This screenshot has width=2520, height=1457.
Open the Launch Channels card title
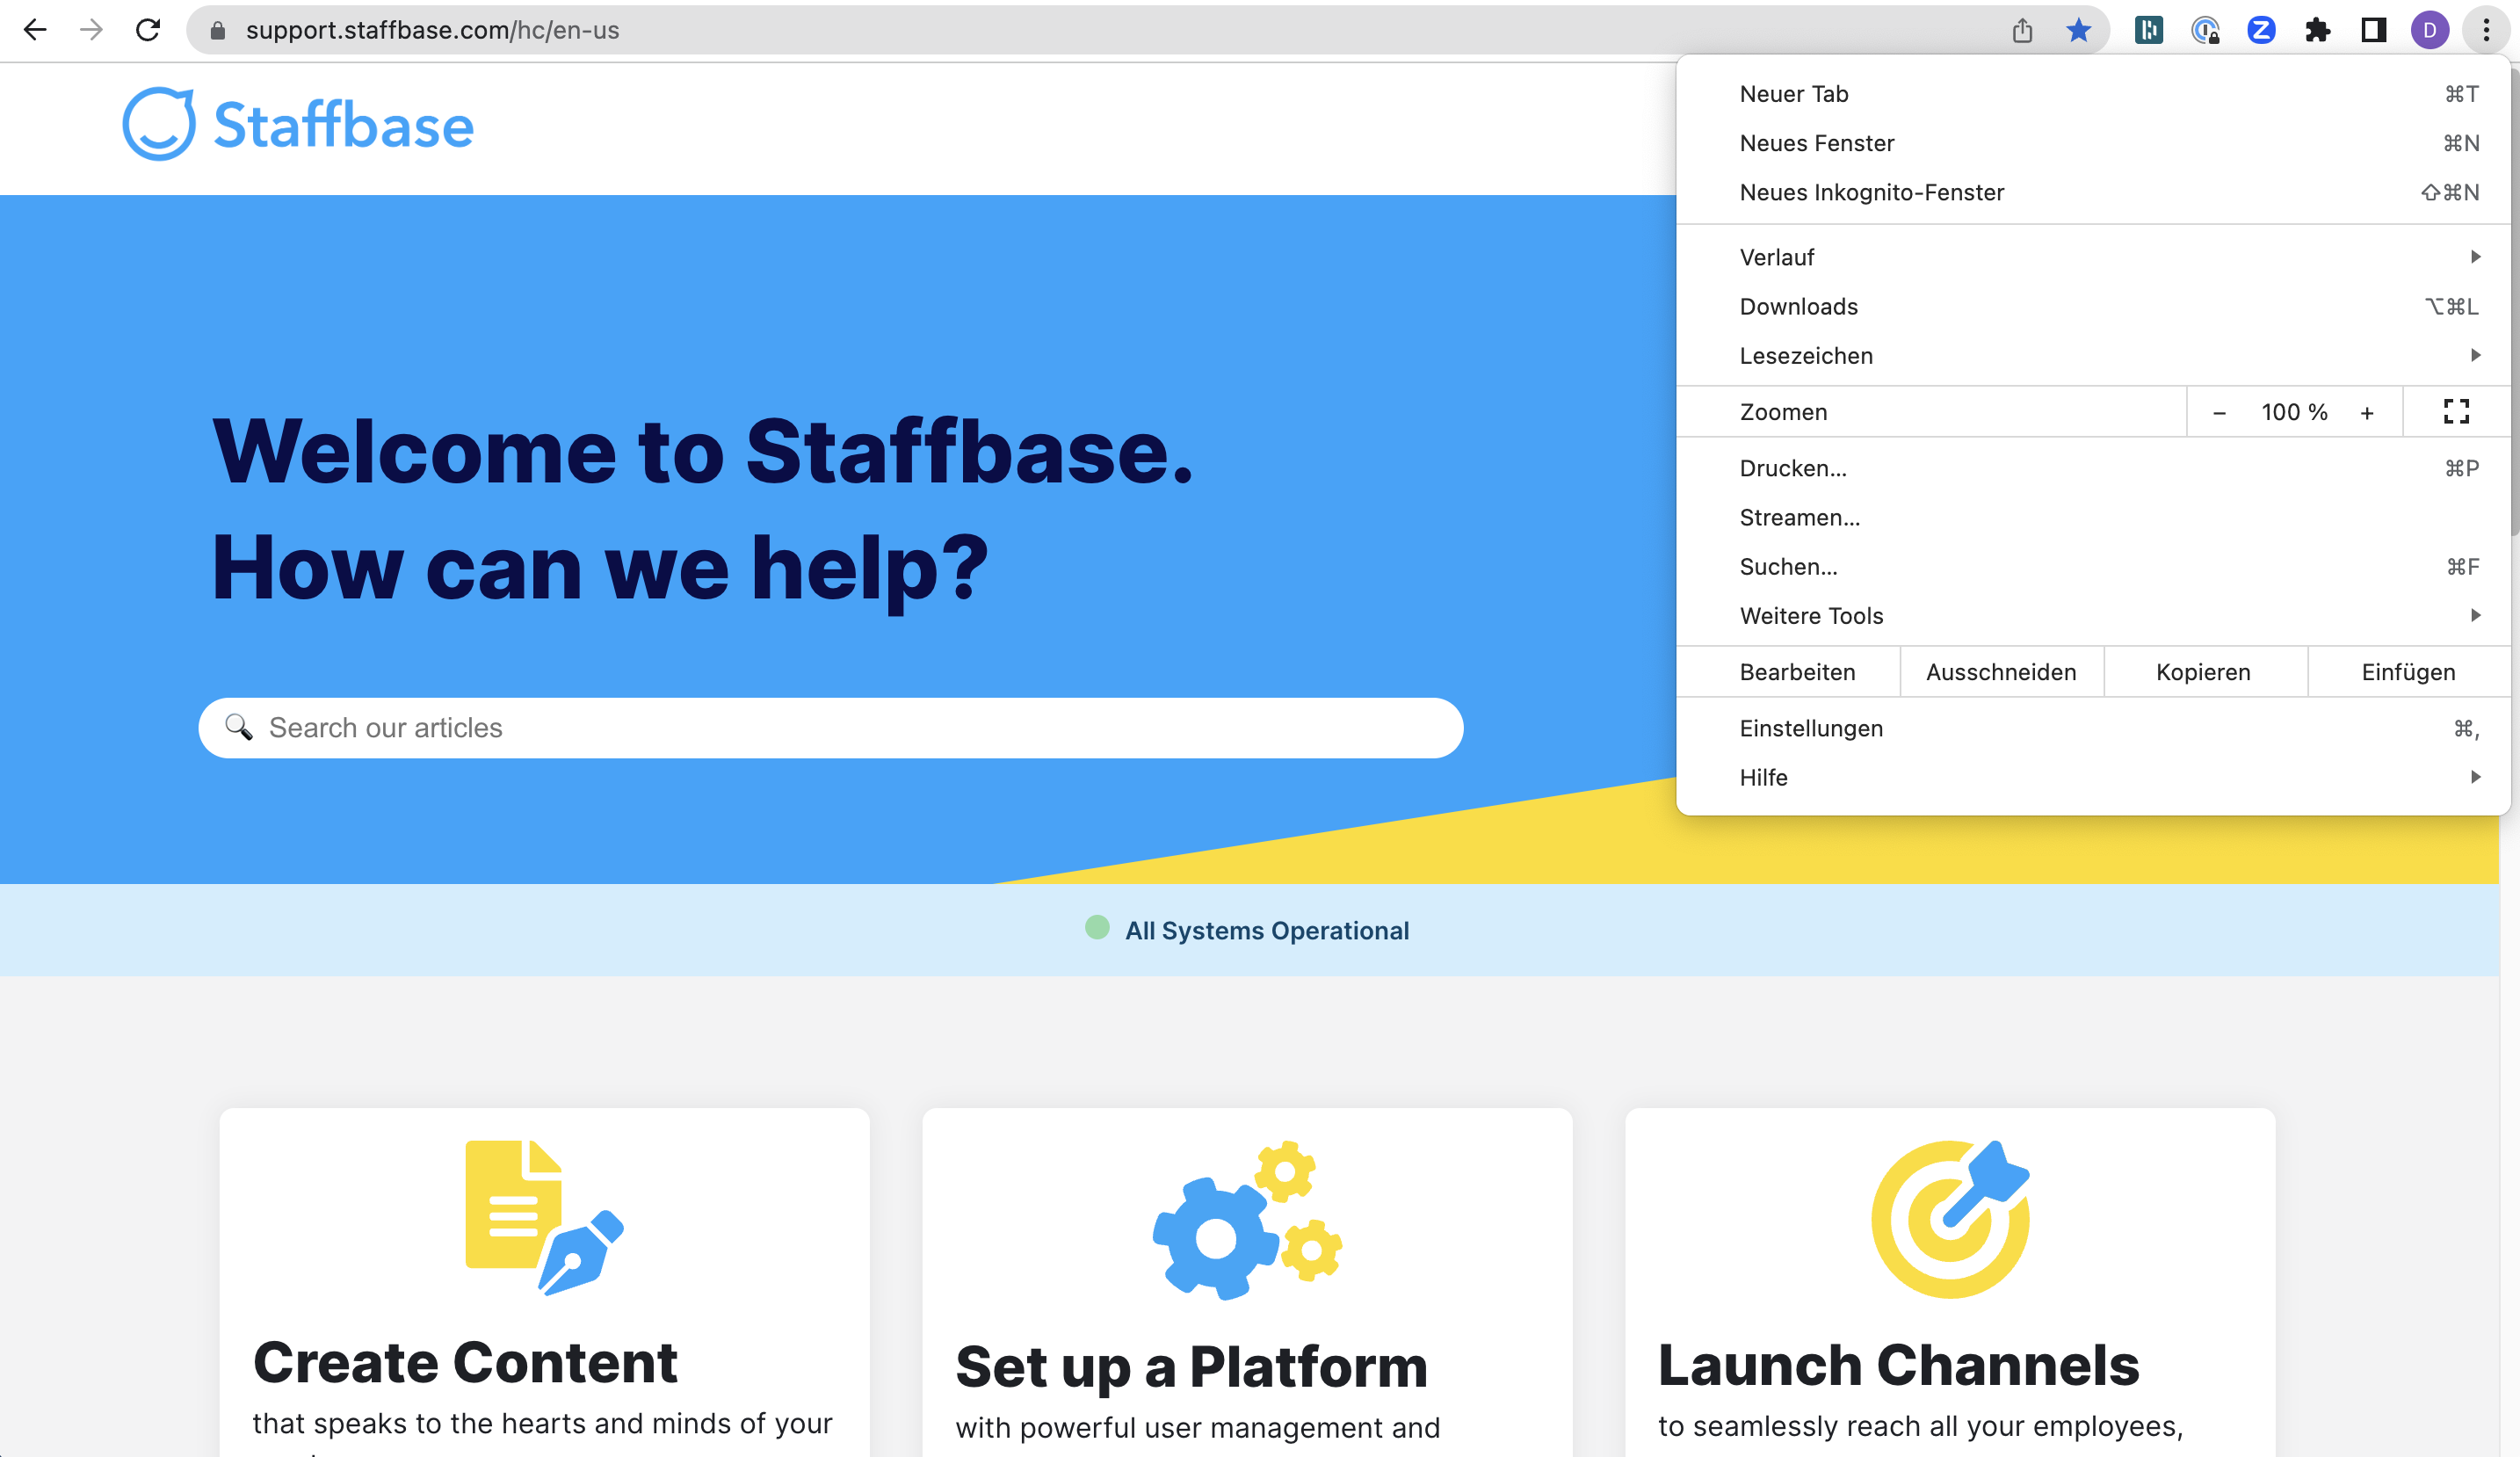1898,1364
